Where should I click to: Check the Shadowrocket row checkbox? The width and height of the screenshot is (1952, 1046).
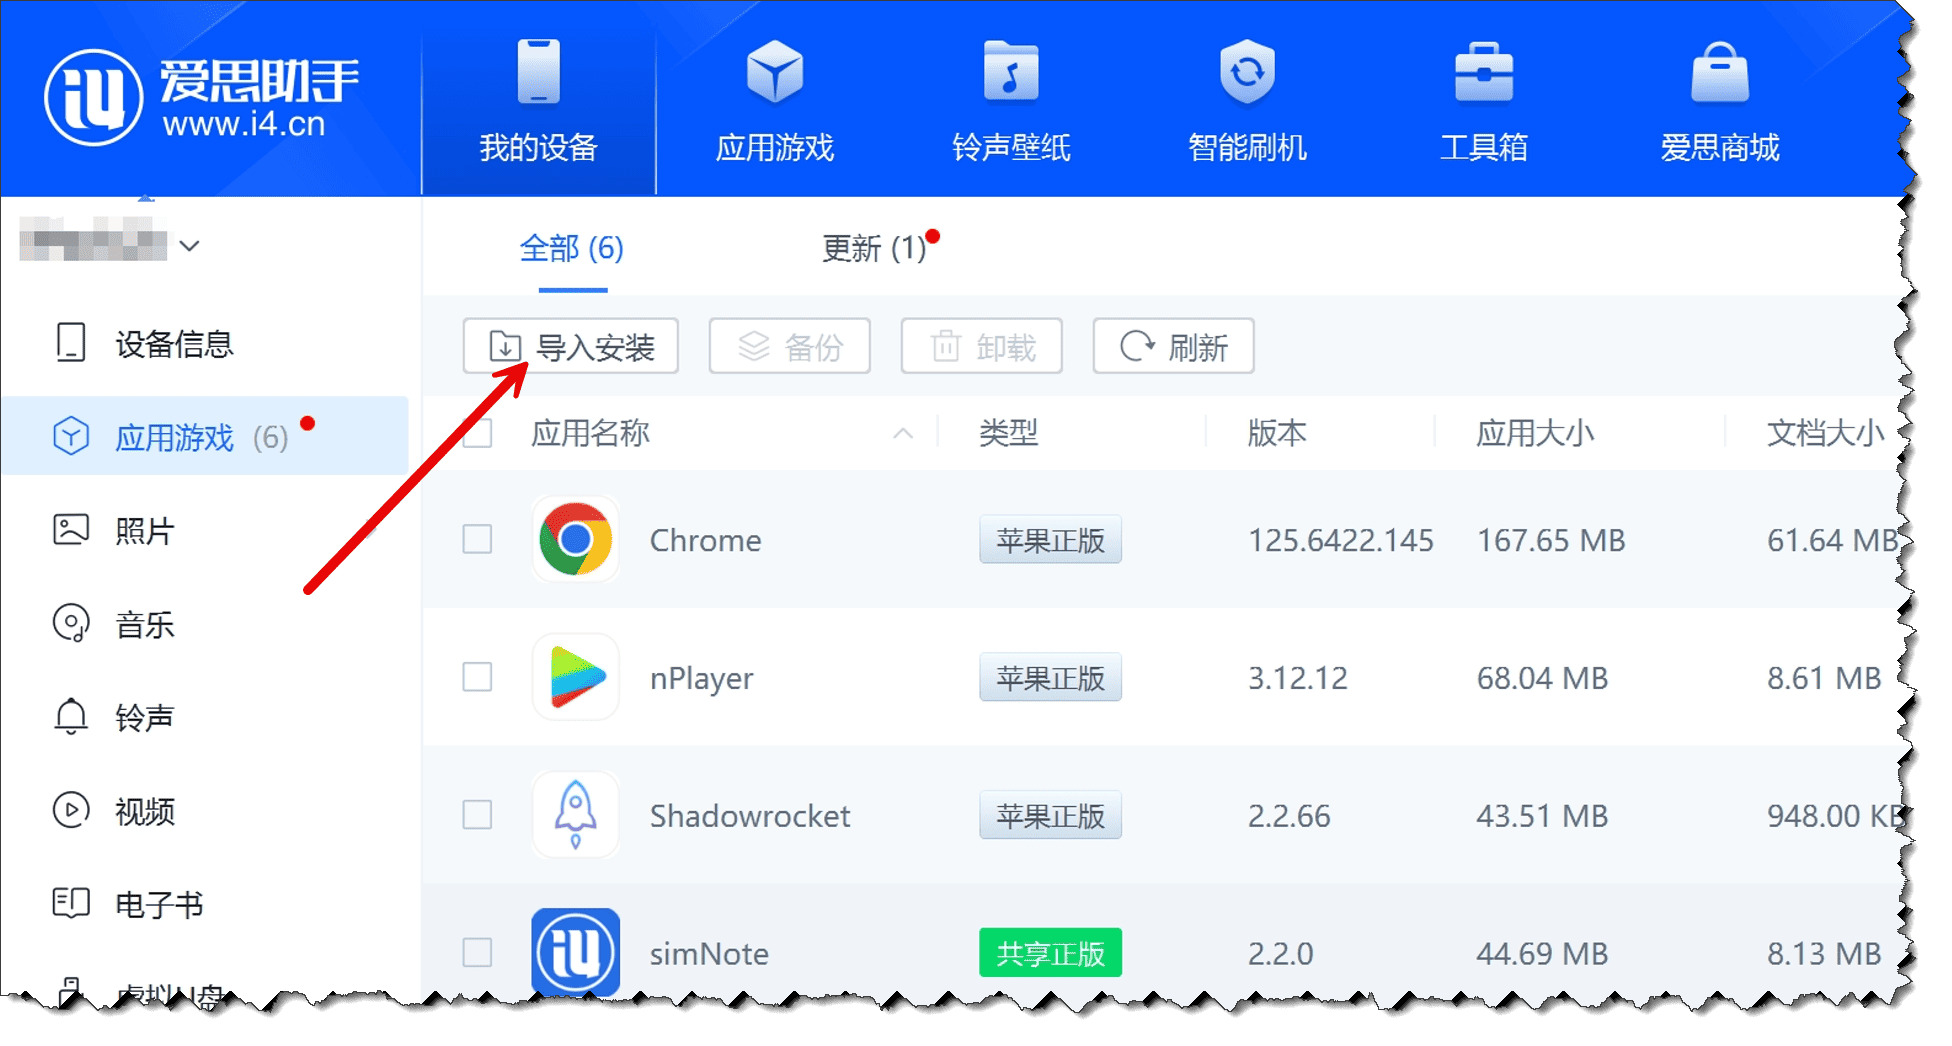[x=477, y=815]
